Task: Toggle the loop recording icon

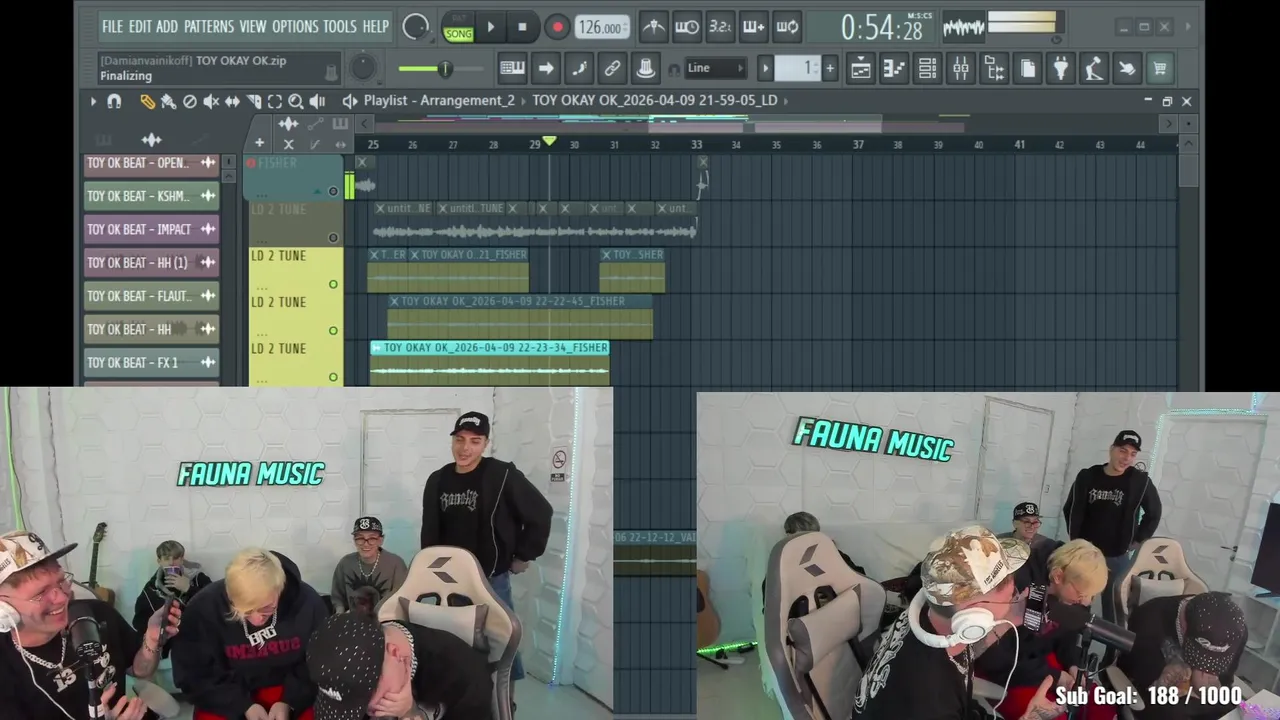Action: coord(787,27)
